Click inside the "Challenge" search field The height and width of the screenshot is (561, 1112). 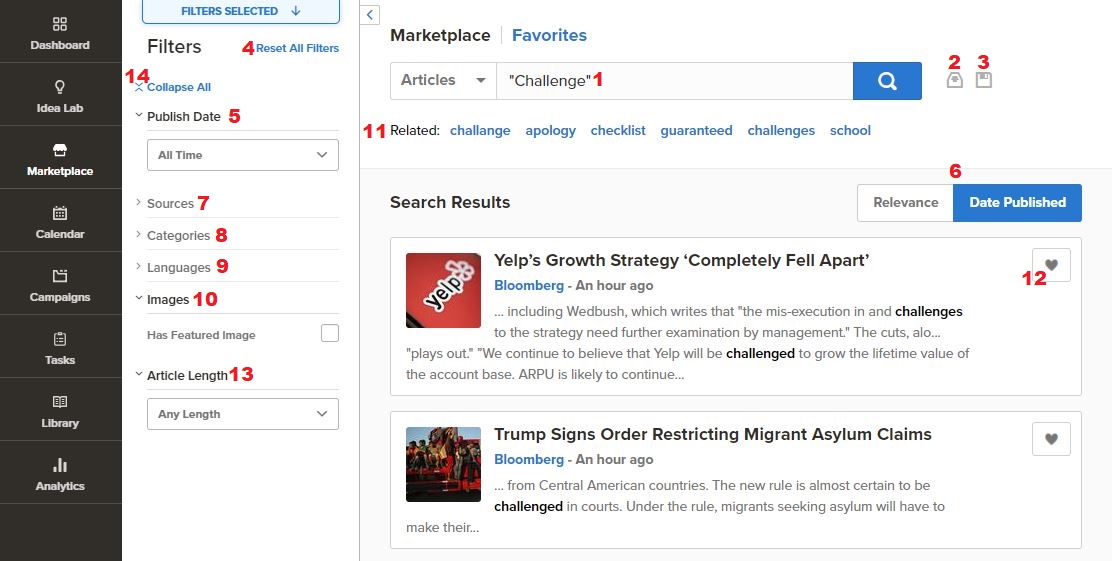674,81
